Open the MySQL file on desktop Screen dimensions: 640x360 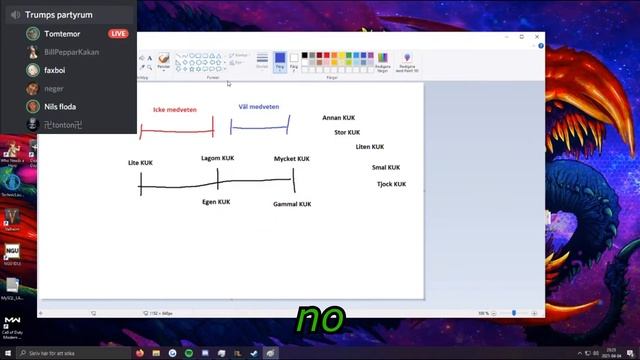(x=12, y=289)
